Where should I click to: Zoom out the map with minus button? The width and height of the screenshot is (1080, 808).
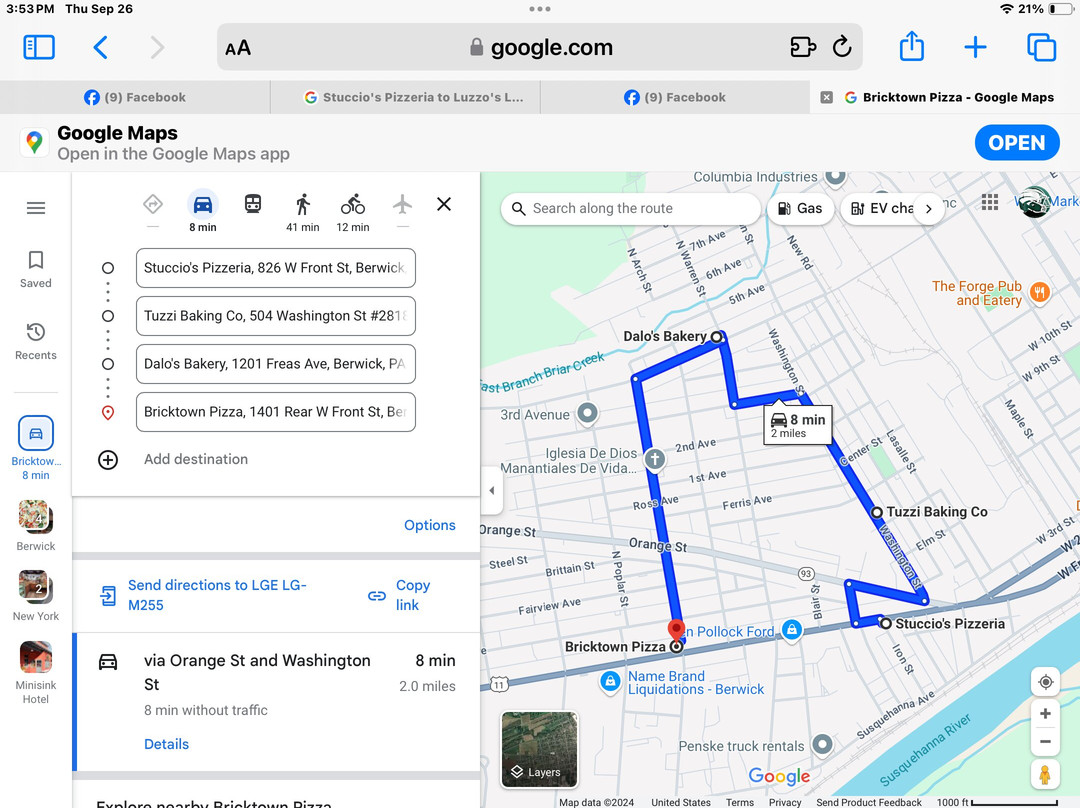click(1045, 742)
